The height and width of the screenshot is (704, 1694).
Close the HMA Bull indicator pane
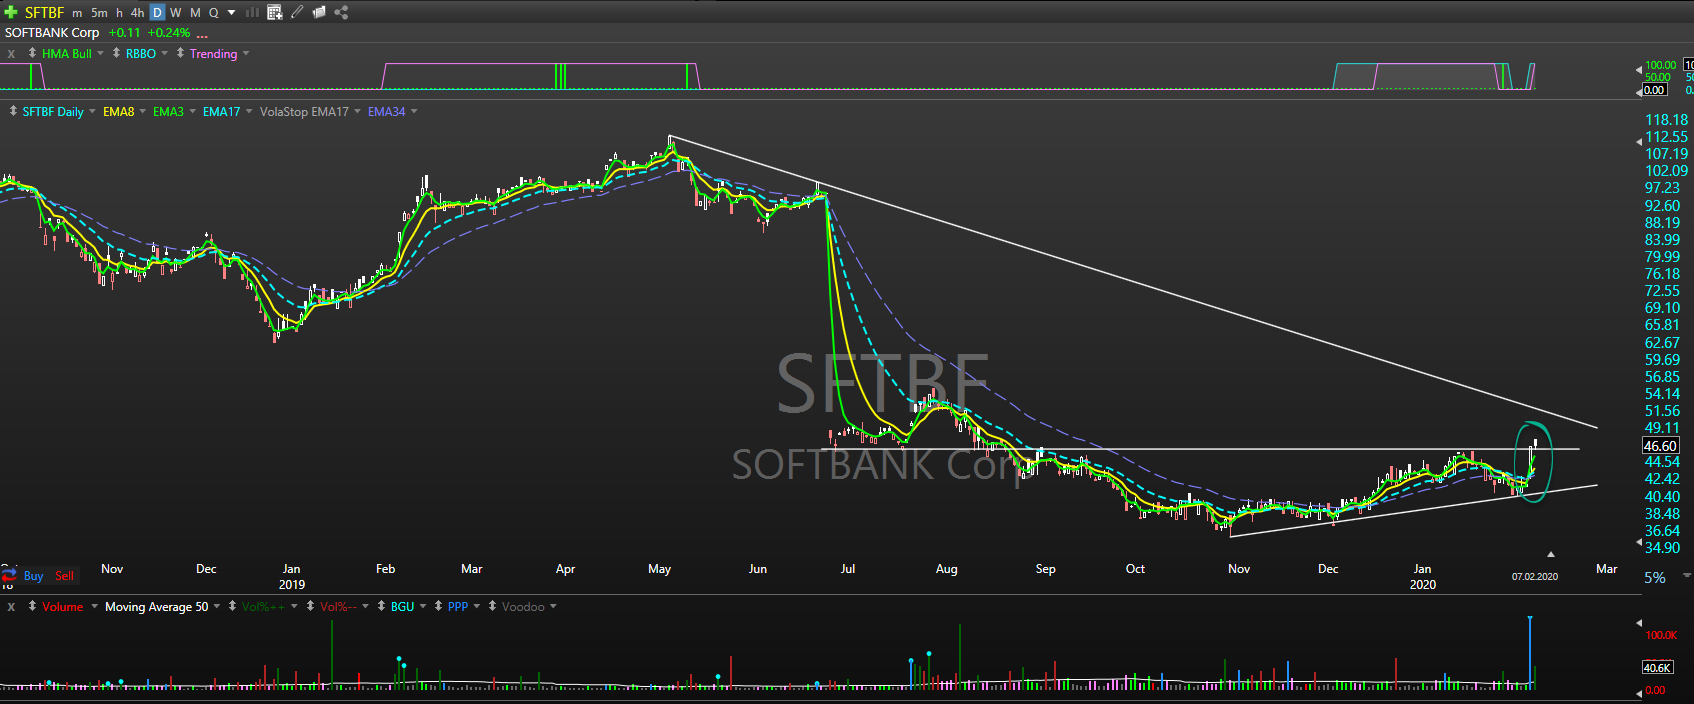[11, 54]
